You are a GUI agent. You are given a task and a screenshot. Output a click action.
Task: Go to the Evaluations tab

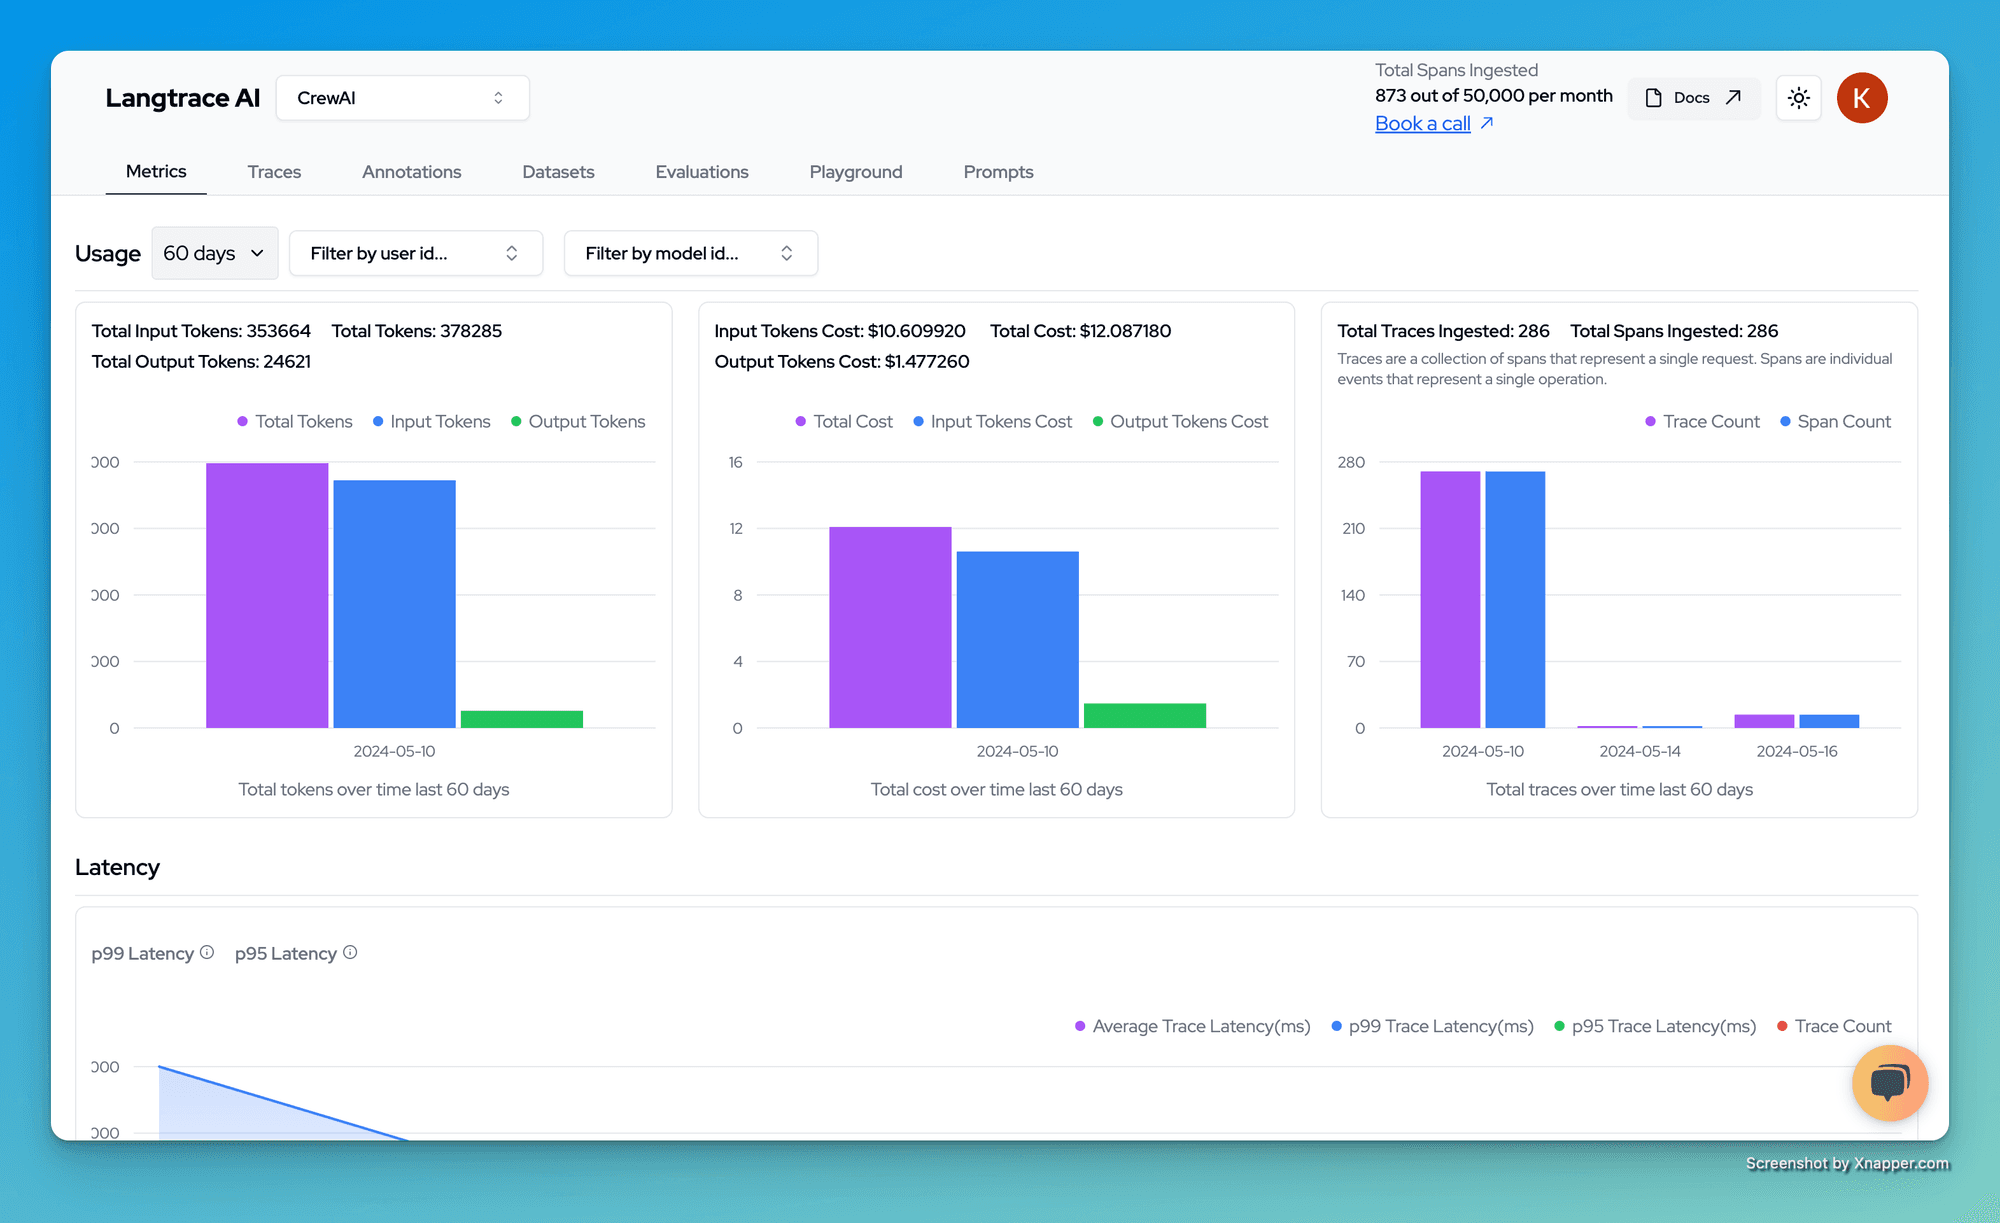tap(701, 172)
